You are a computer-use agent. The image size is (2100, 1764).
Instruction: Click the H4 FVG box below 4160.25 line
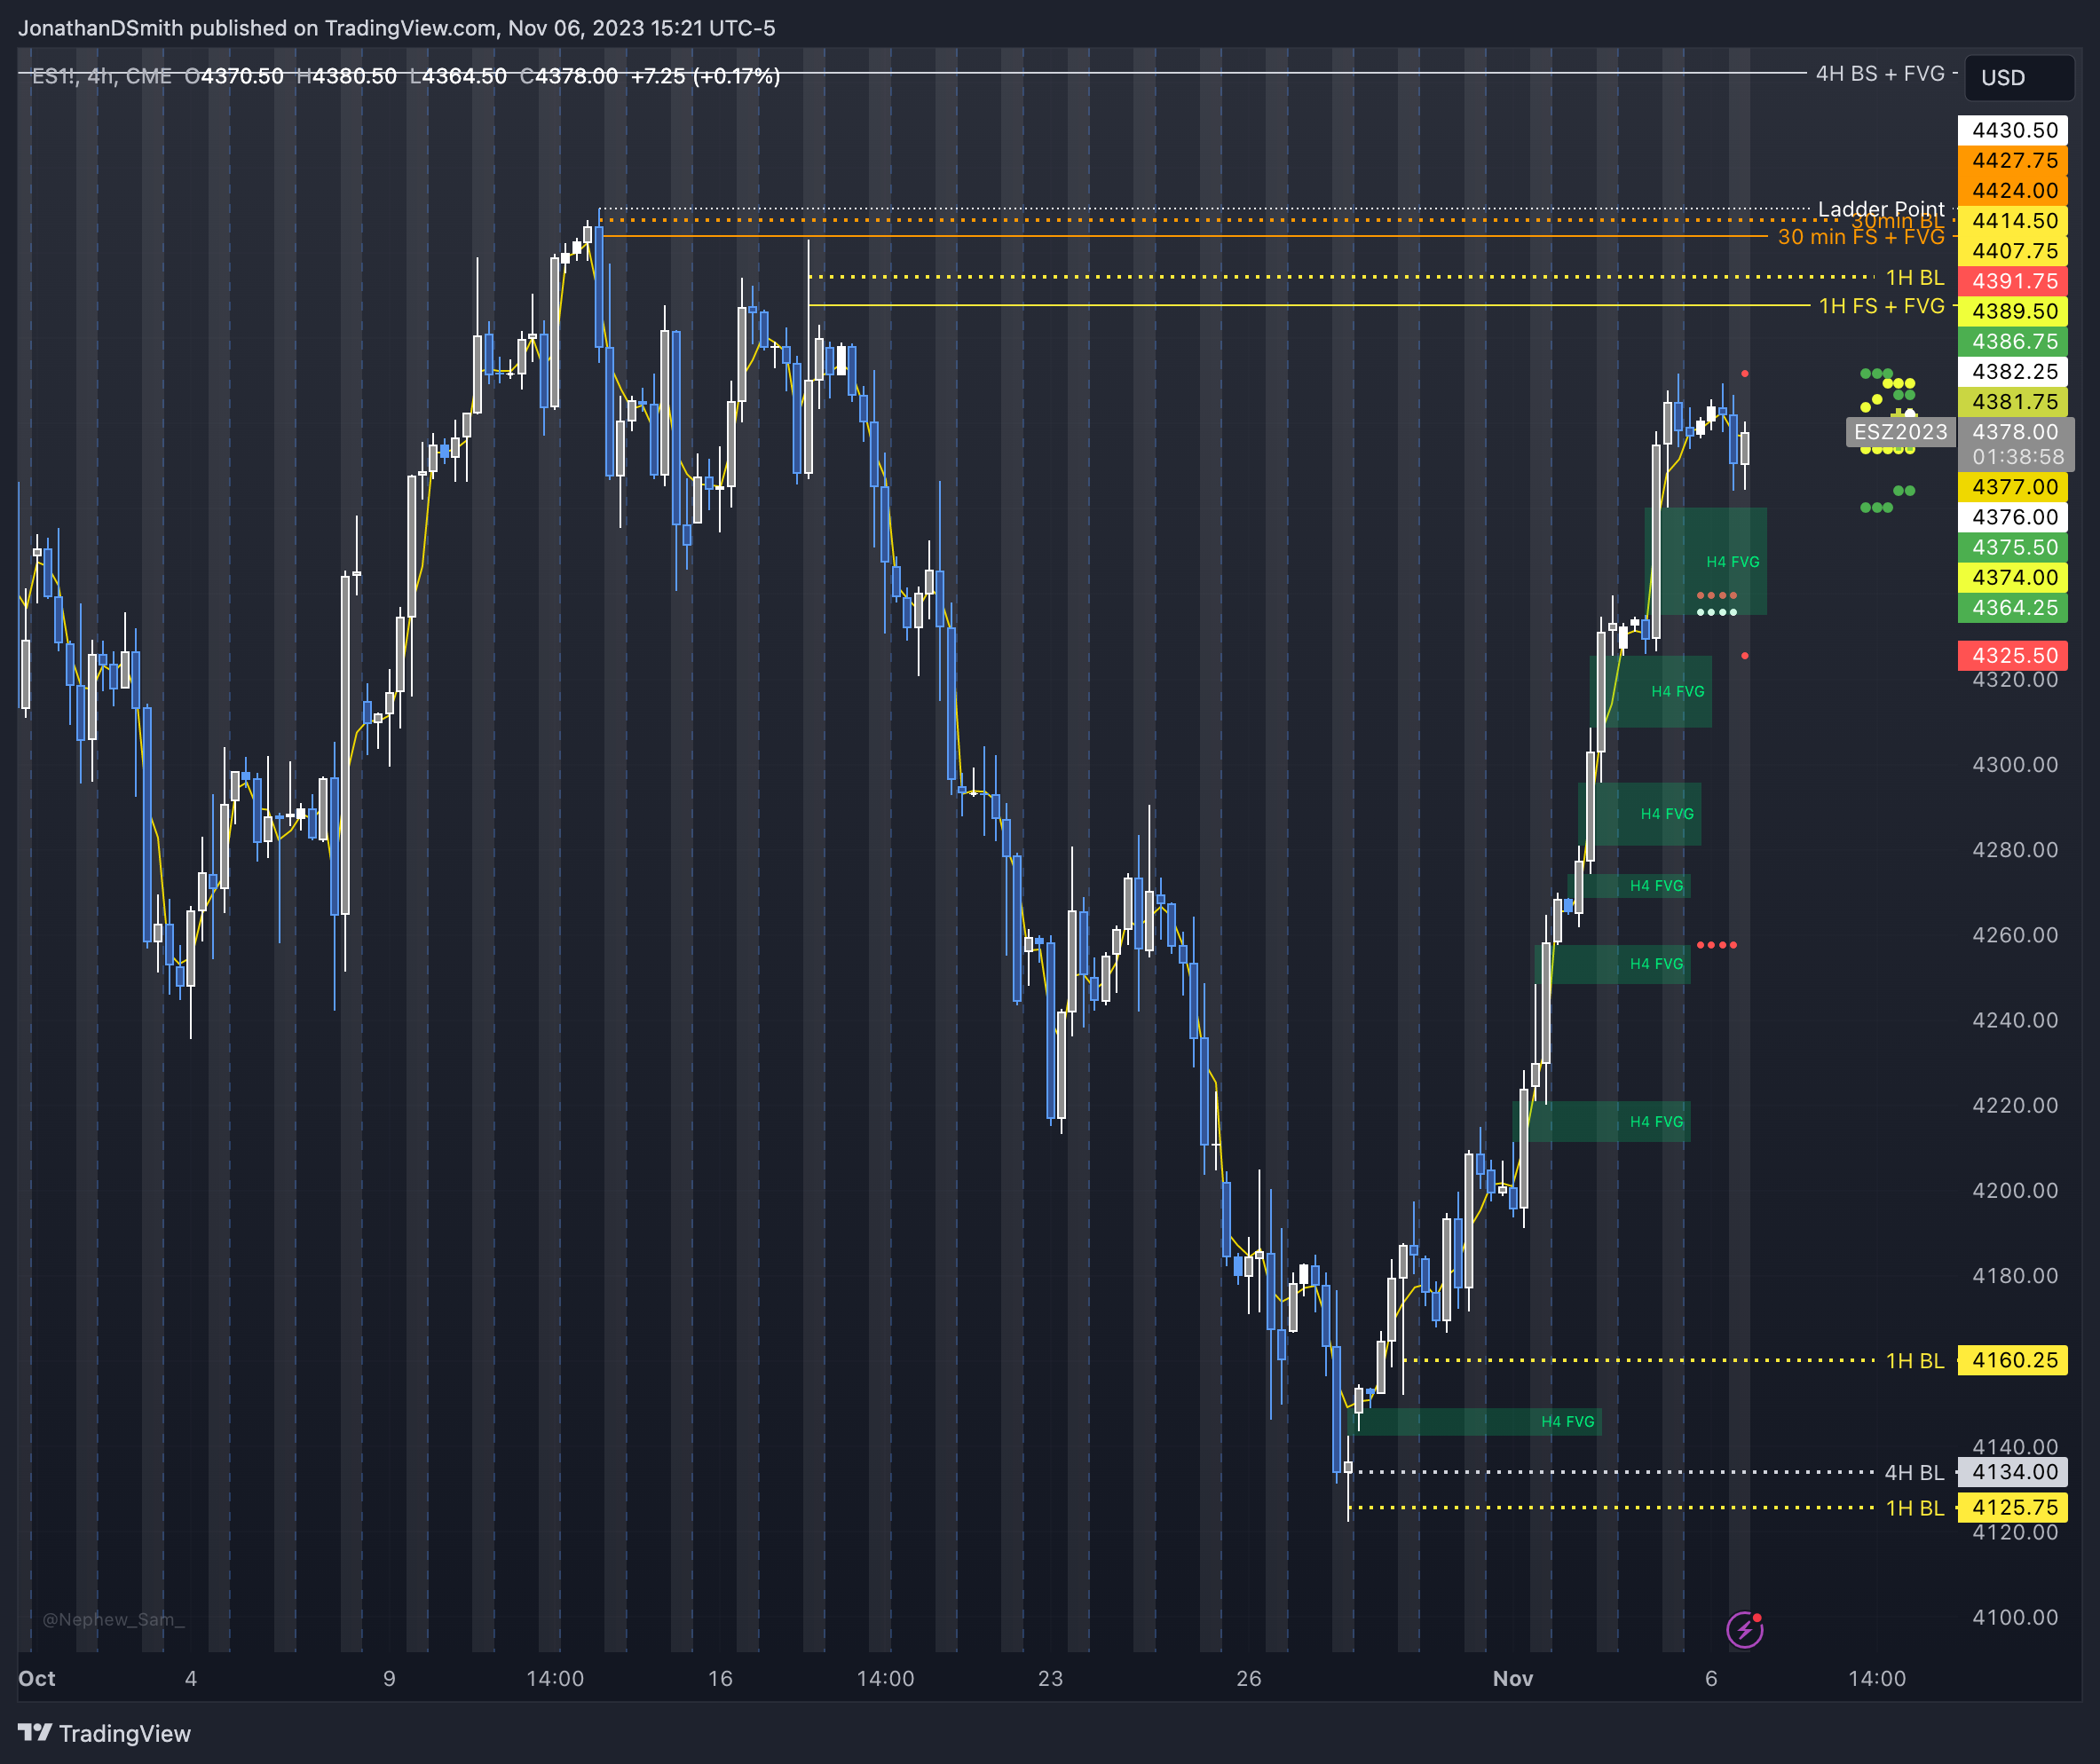click(1474, 1422)
